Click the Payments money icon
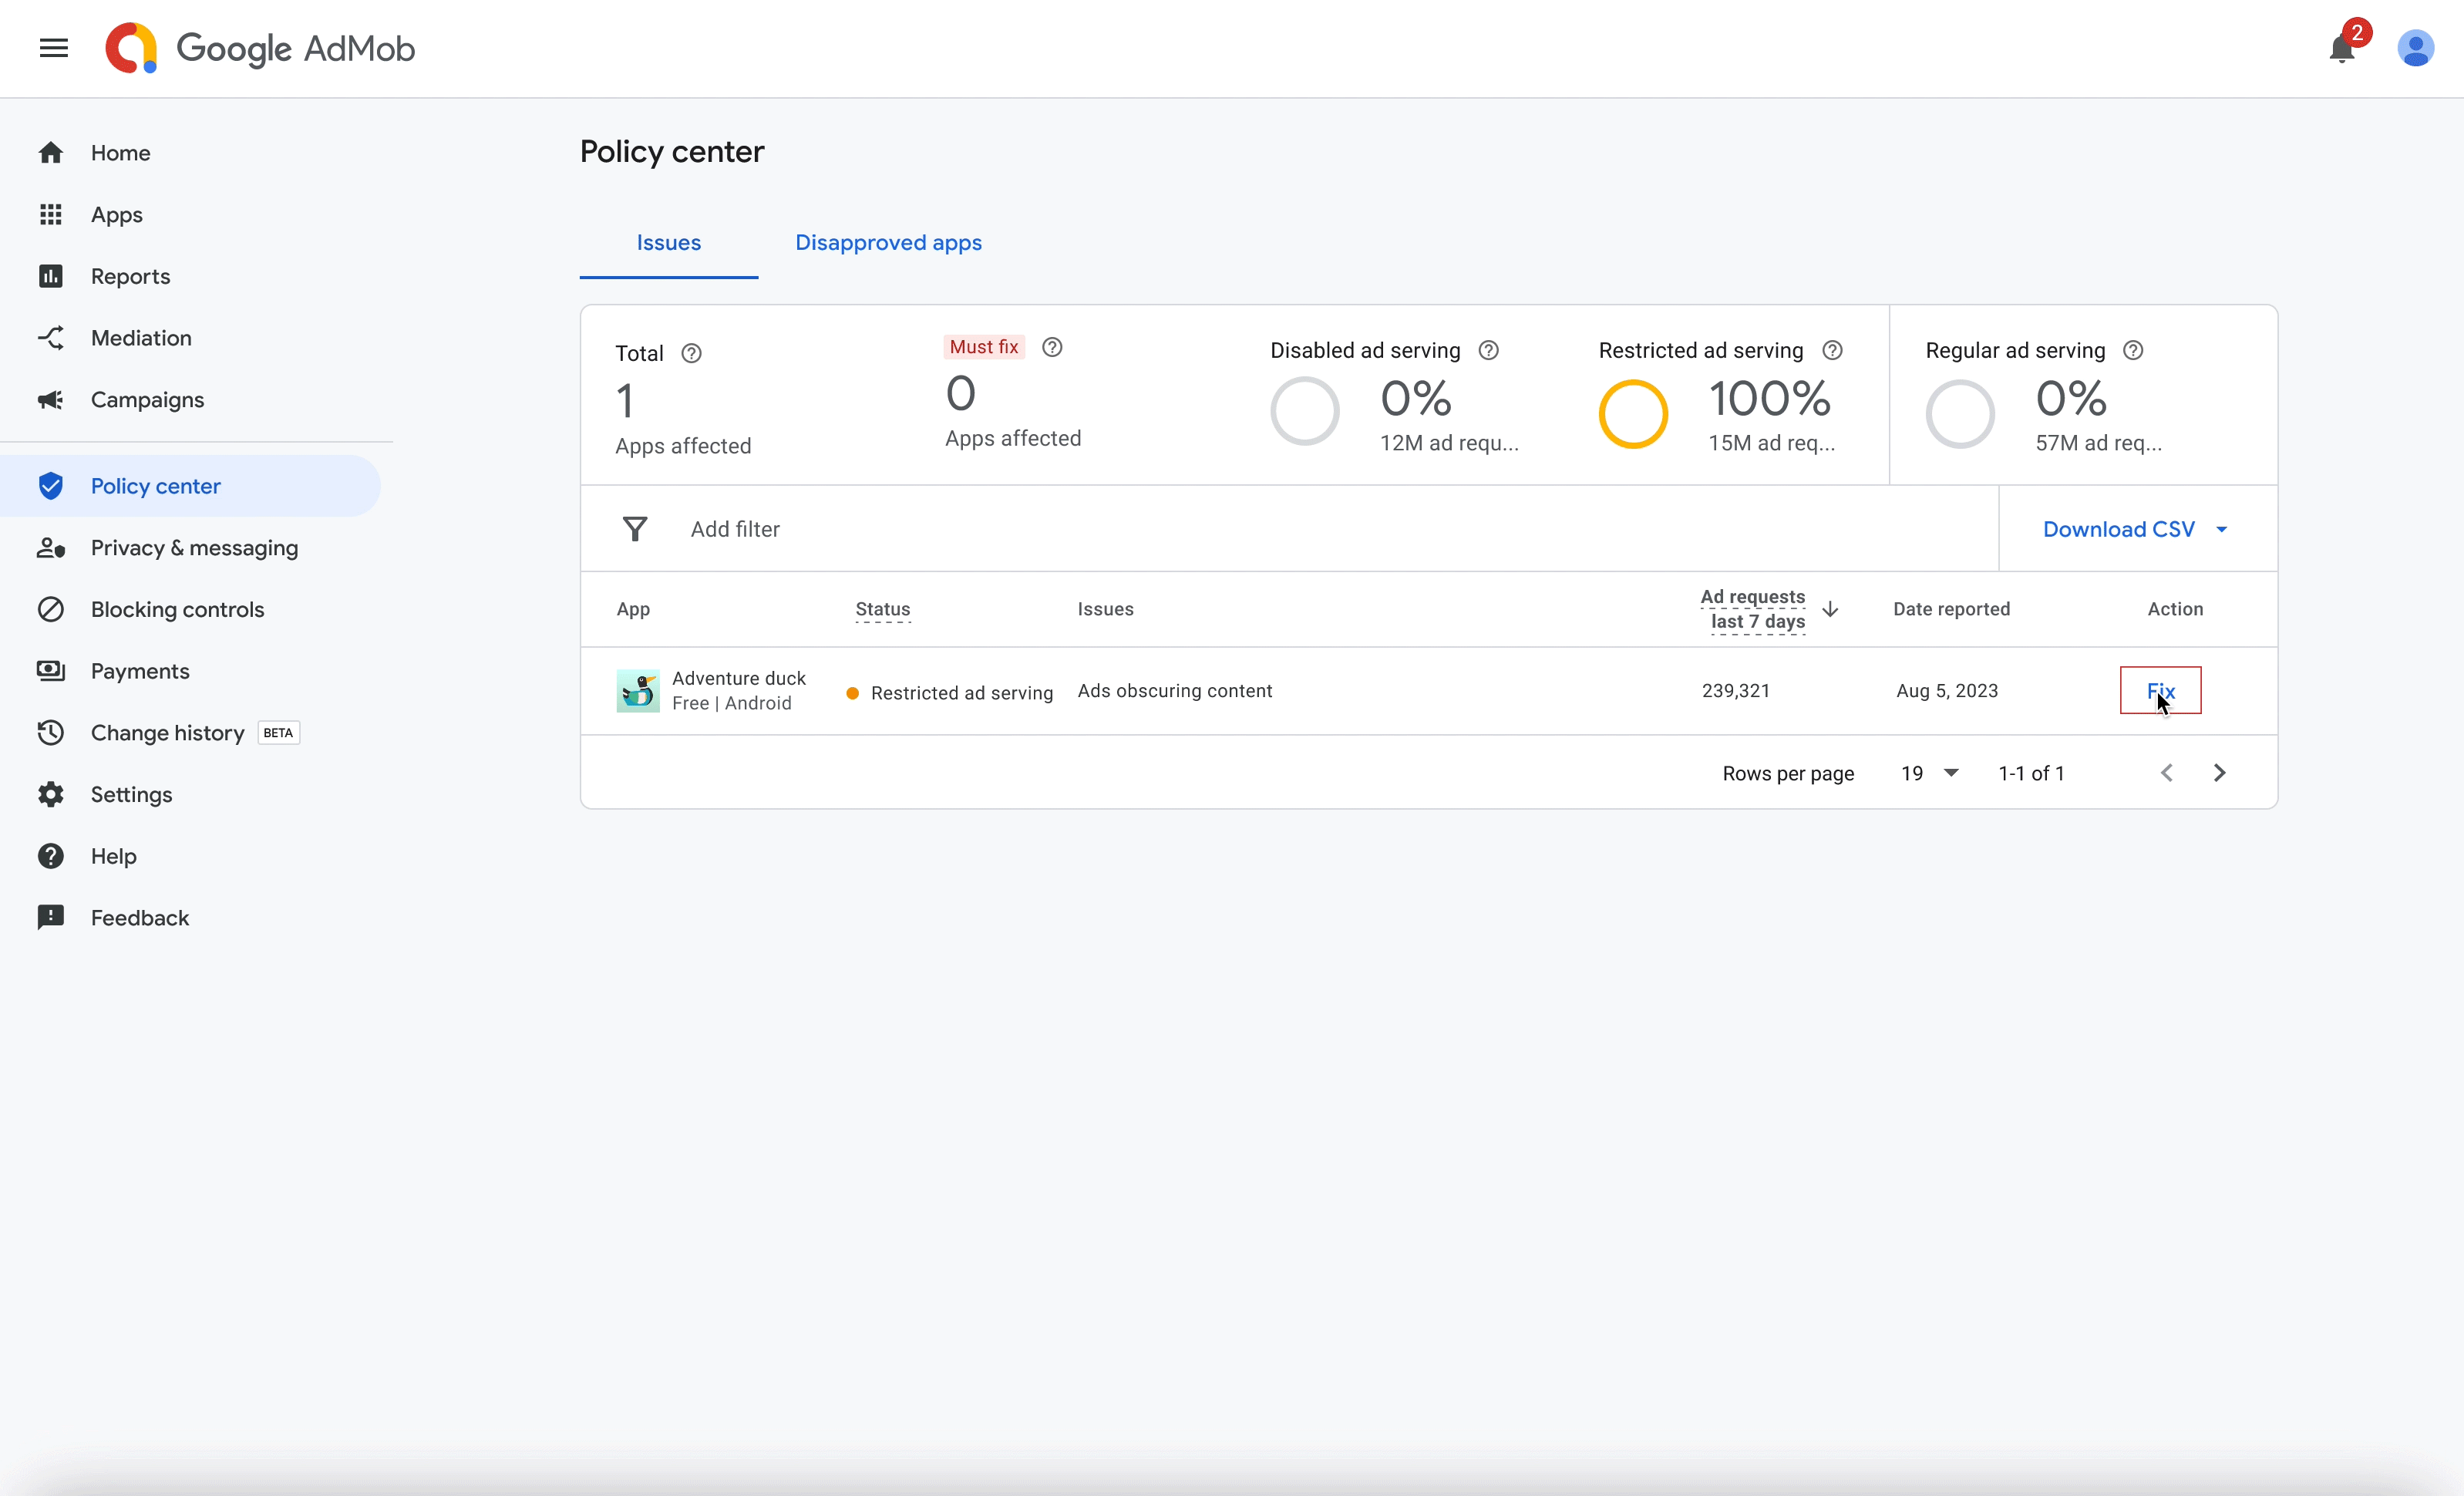This screenshot has height=1496, width=2464. [x=51, y=671]
